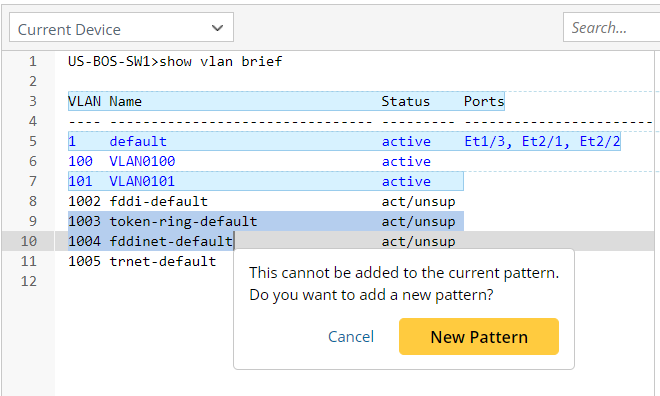Click the highlighted VLAN Name header row
Viewport: 660px width, 396px height.
[x=286, y=101]
